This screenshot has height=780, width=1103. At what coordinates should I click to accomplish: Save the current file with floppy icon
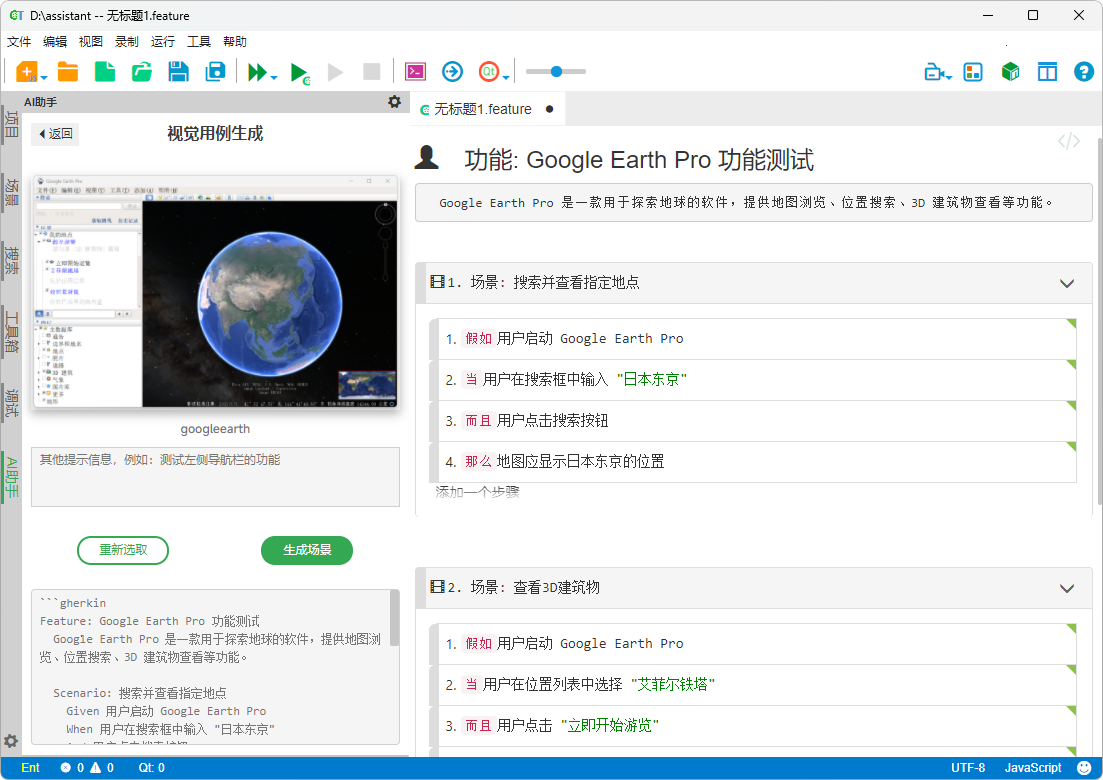(179, 72)
